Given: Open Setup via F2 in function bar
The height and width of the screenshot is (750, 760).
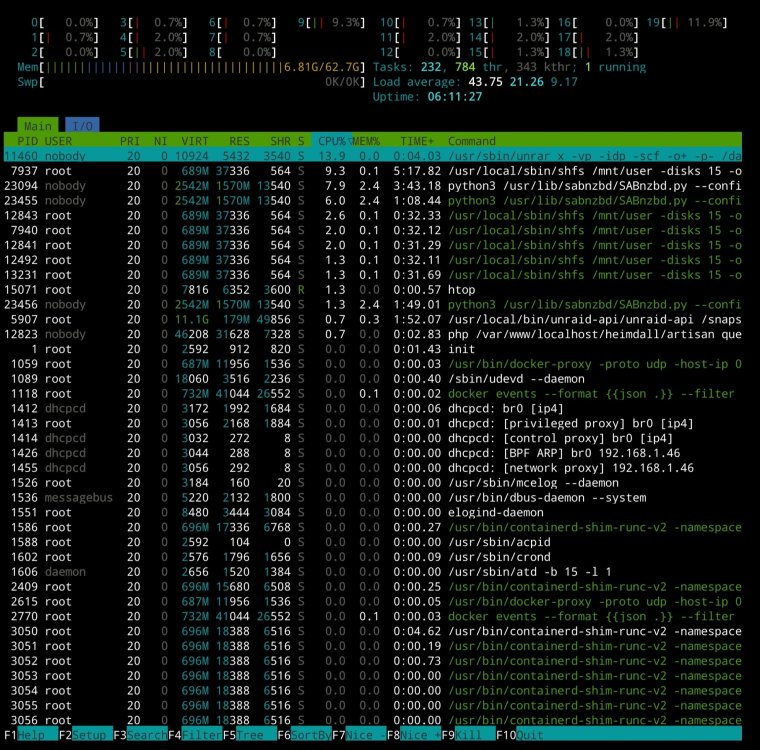Looking at the screenshot, I should tap(86, 735).
